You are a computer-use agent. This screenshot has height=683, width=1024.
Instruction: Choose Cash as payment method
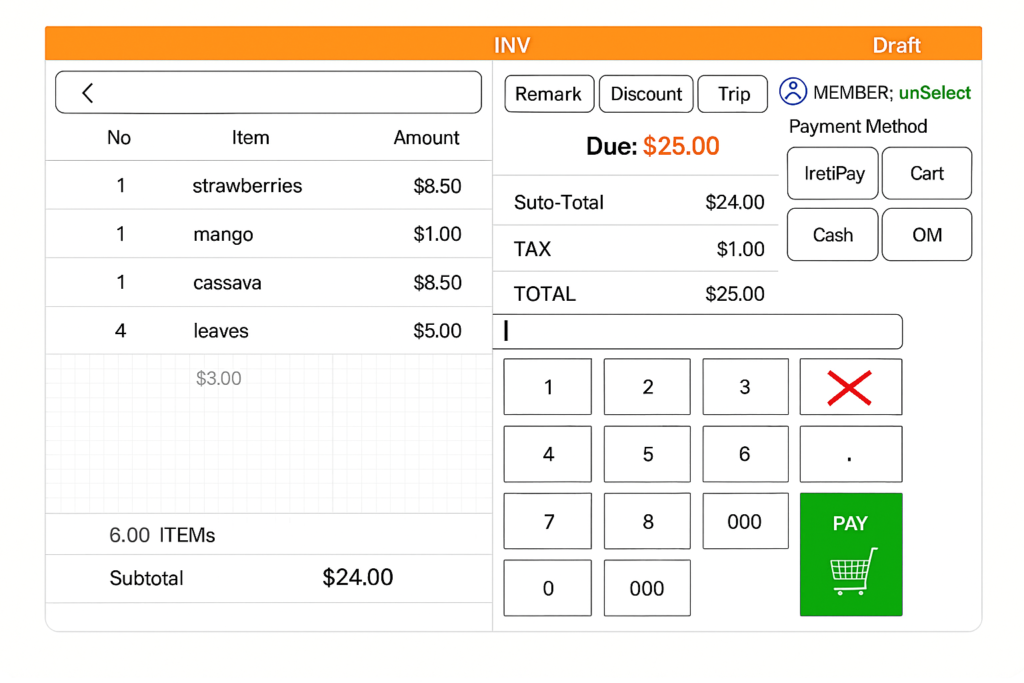coord(833,235)
